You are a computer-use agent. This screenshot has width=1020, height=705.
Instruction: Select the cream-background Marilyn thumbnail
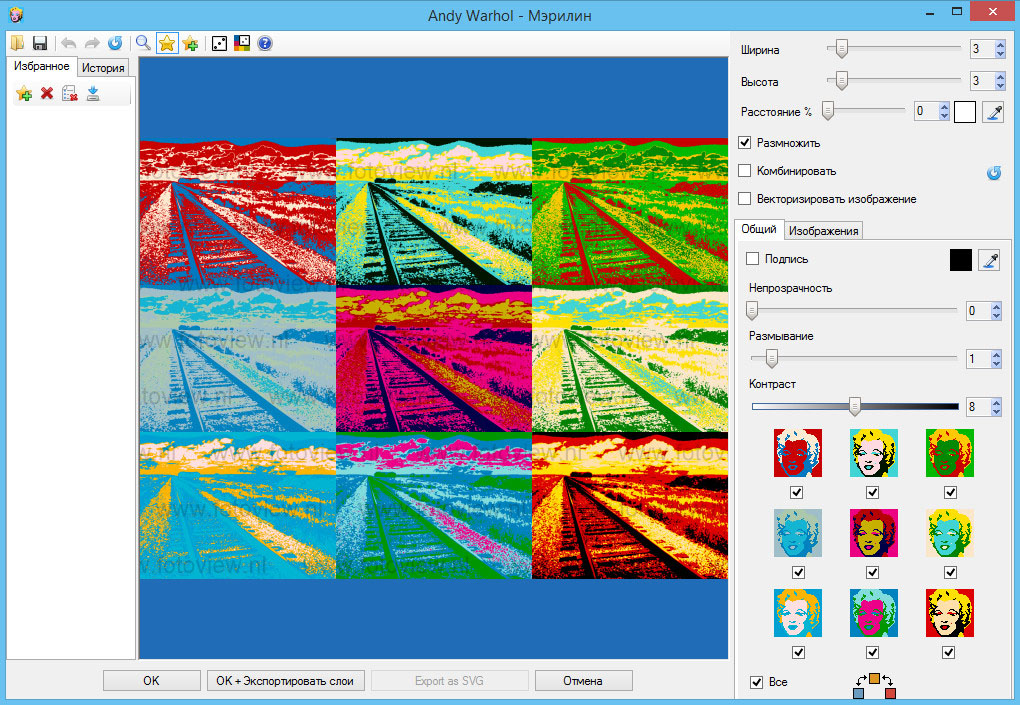pyautogui.click(x=950, y=533)
